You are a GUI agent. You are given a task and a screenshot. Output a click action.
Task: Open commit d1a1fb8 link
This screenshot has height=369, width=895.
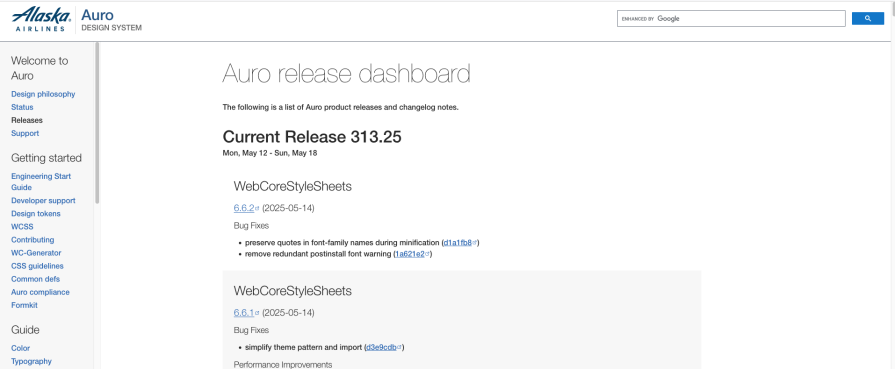click(458, 243)
